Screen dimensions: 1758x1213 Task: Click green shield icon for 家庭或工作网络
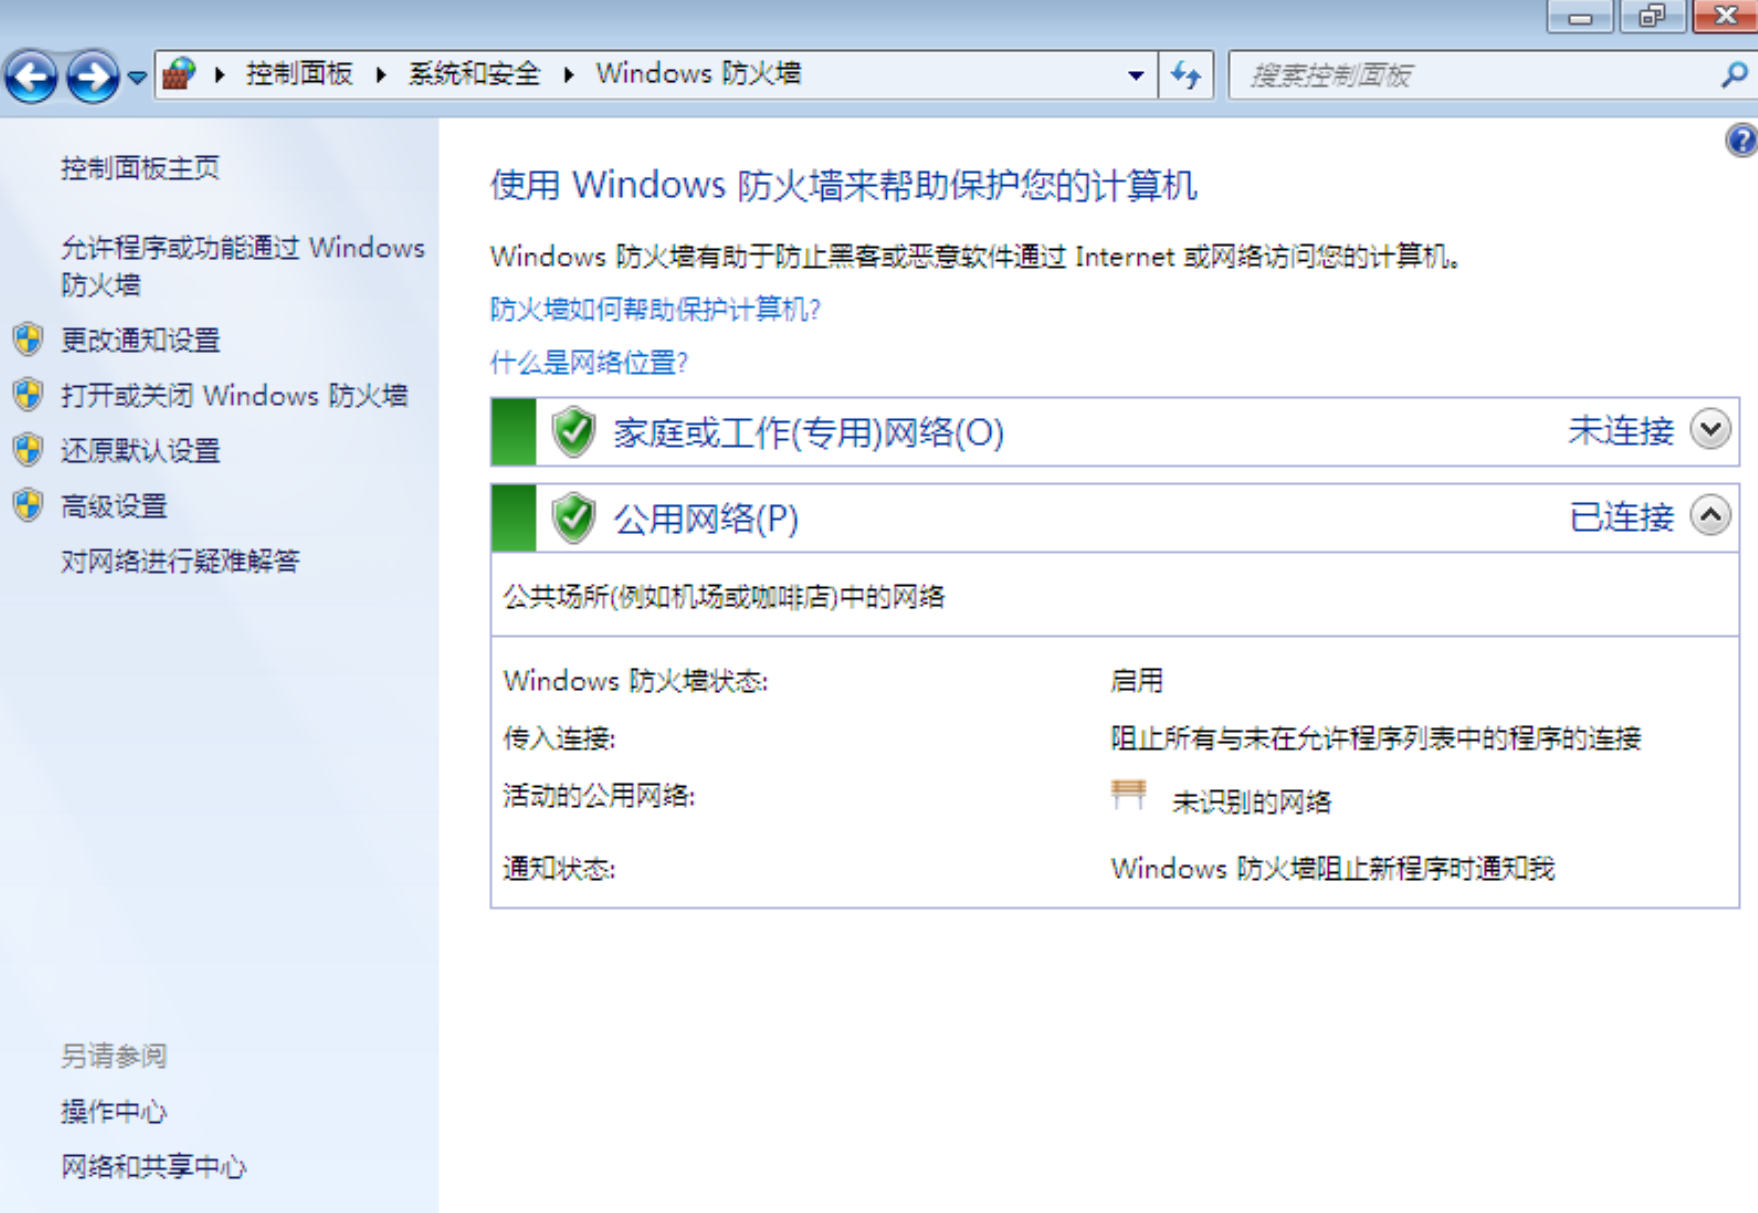pos(574,432)
